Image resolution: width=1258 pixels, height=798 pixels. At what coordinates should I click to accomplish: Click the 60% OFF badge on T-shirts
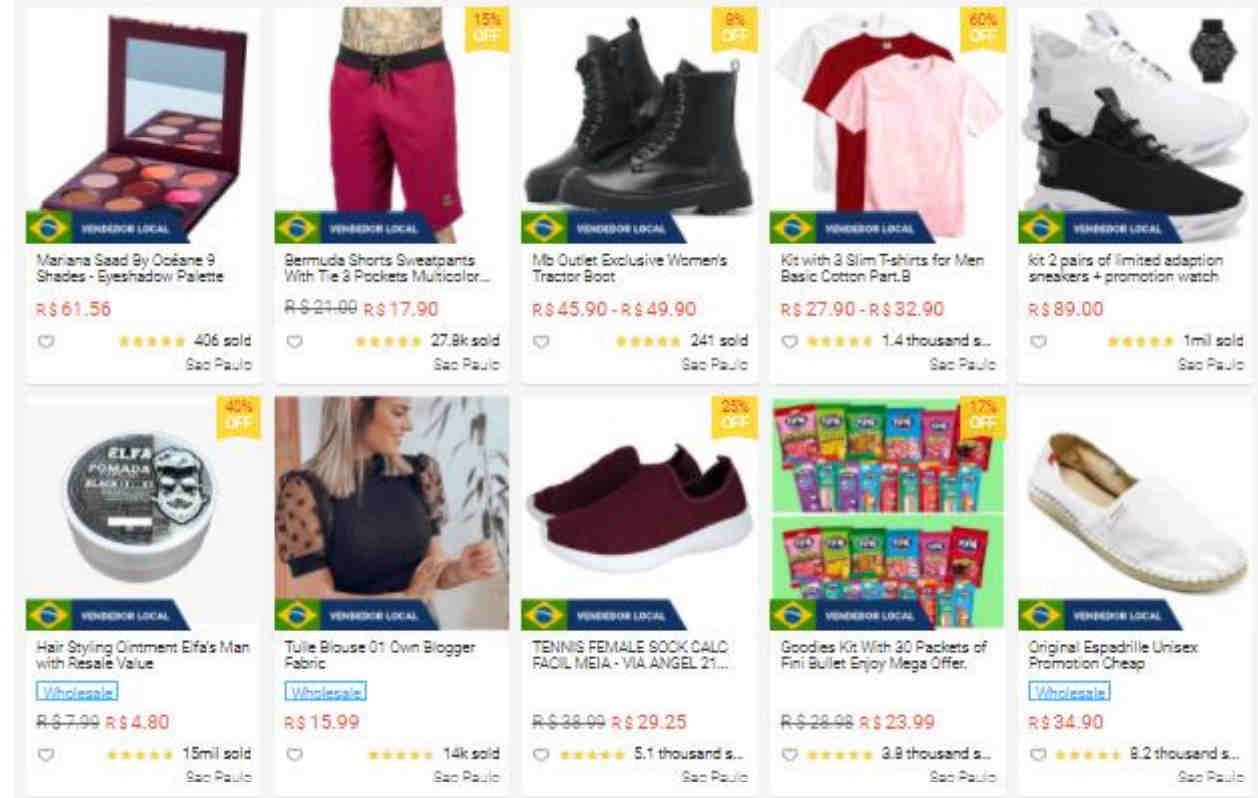tap(982, 28)
